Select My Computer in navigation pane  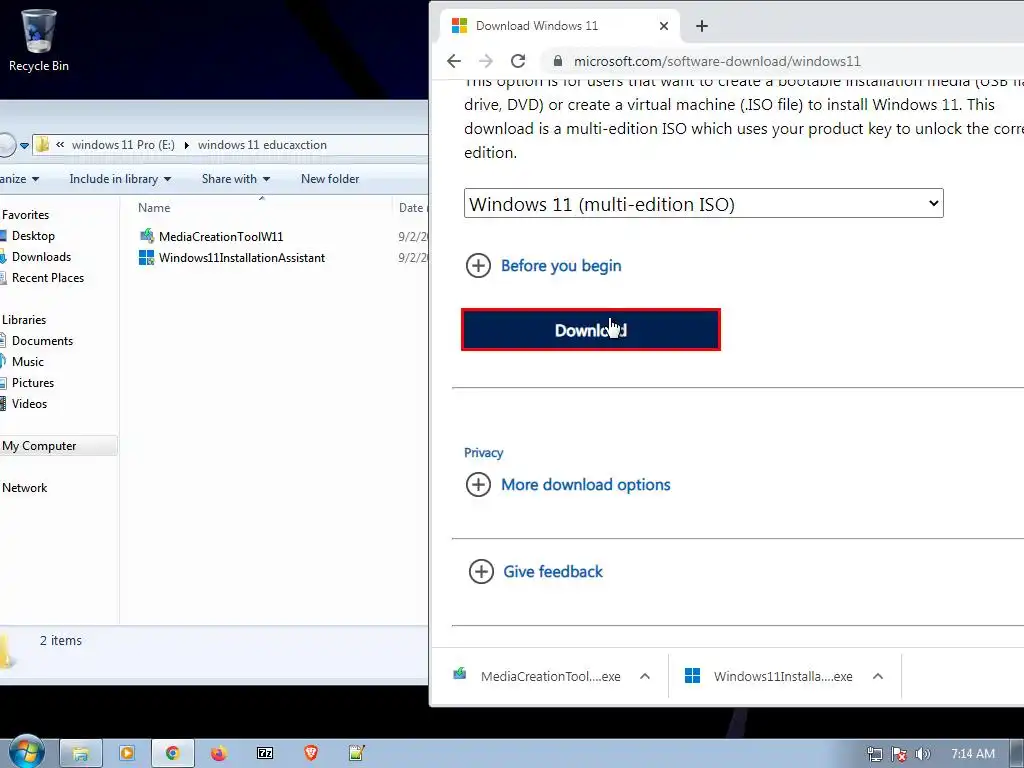pos(39,445)
